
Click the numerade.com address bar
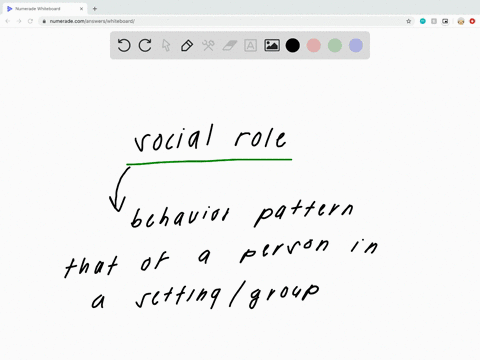[x=227, y=21]
